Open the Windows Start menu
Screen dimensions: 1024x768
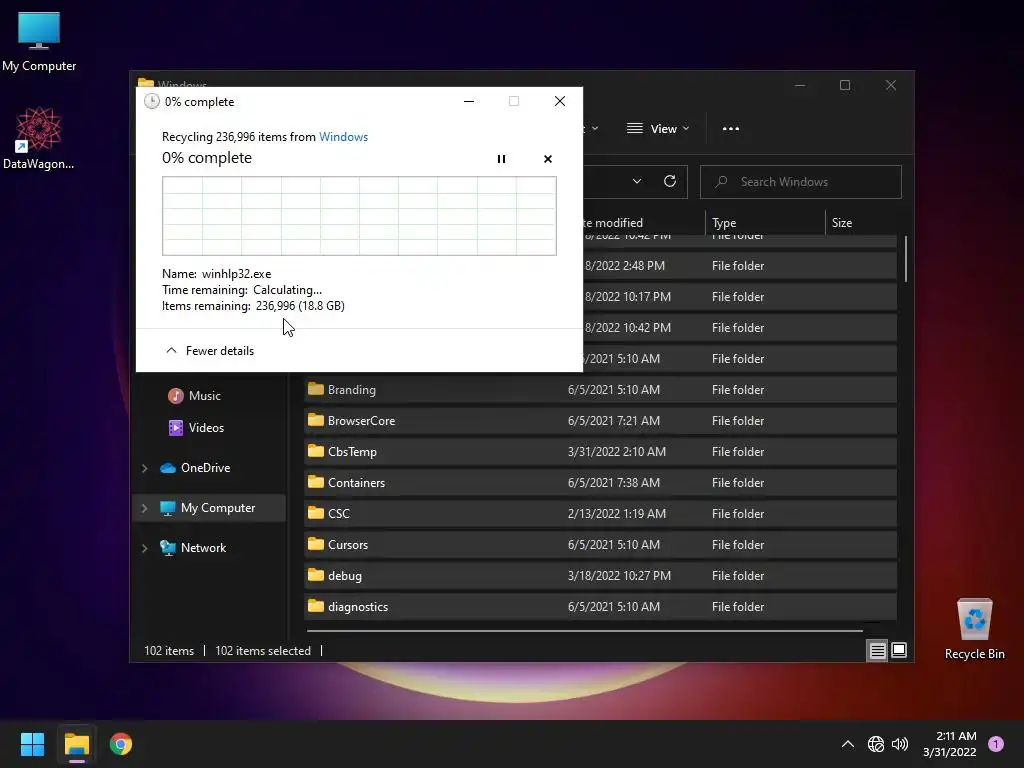click(32, 744)
